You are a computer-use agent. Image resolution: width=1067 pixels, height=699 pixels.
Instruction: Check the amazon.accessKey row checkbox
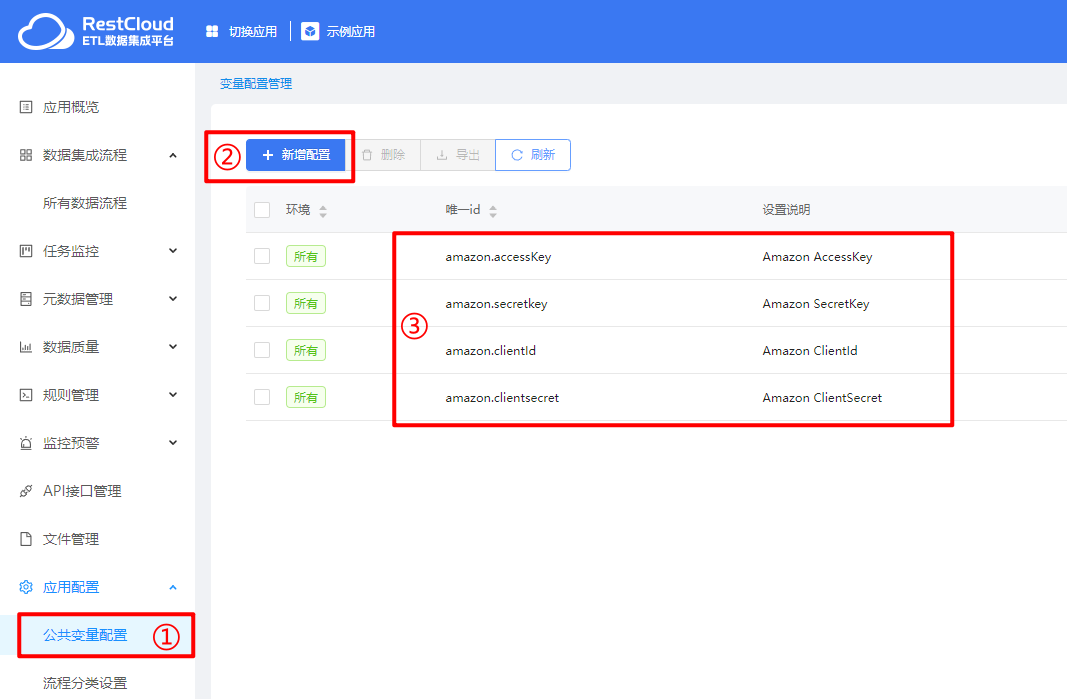click(x=262, y=256)
